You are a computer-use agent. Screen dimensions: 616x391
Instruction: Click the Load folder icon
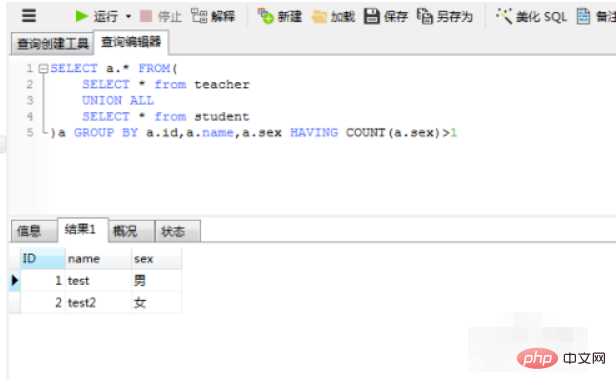(x=319, y=17)
